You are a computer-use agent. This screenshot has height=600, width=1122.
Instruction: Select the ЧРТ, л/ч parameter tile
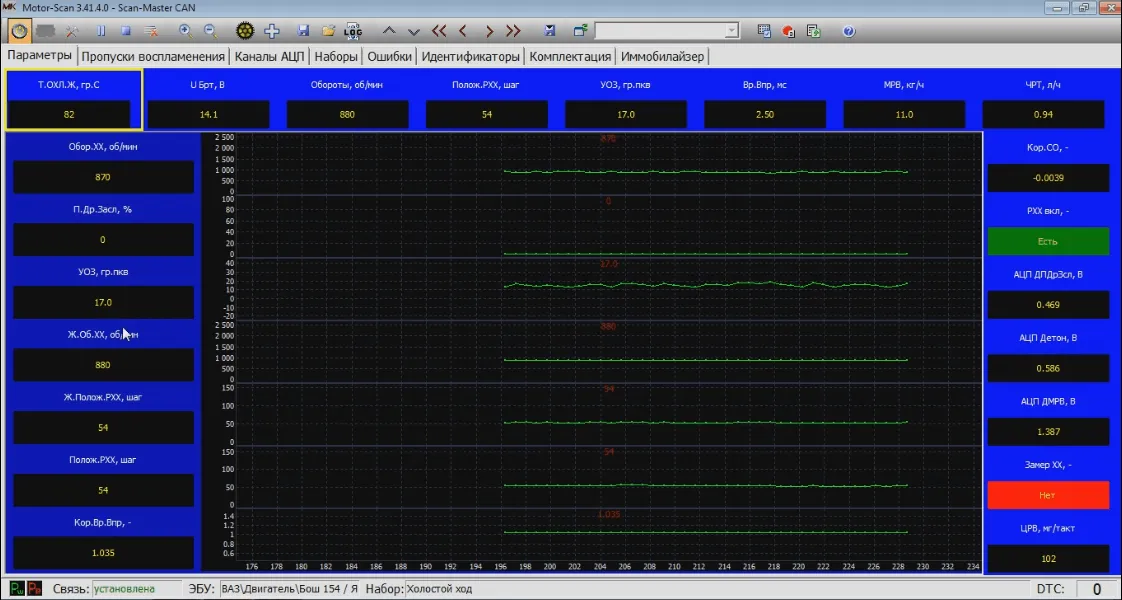coord(1043,99)
